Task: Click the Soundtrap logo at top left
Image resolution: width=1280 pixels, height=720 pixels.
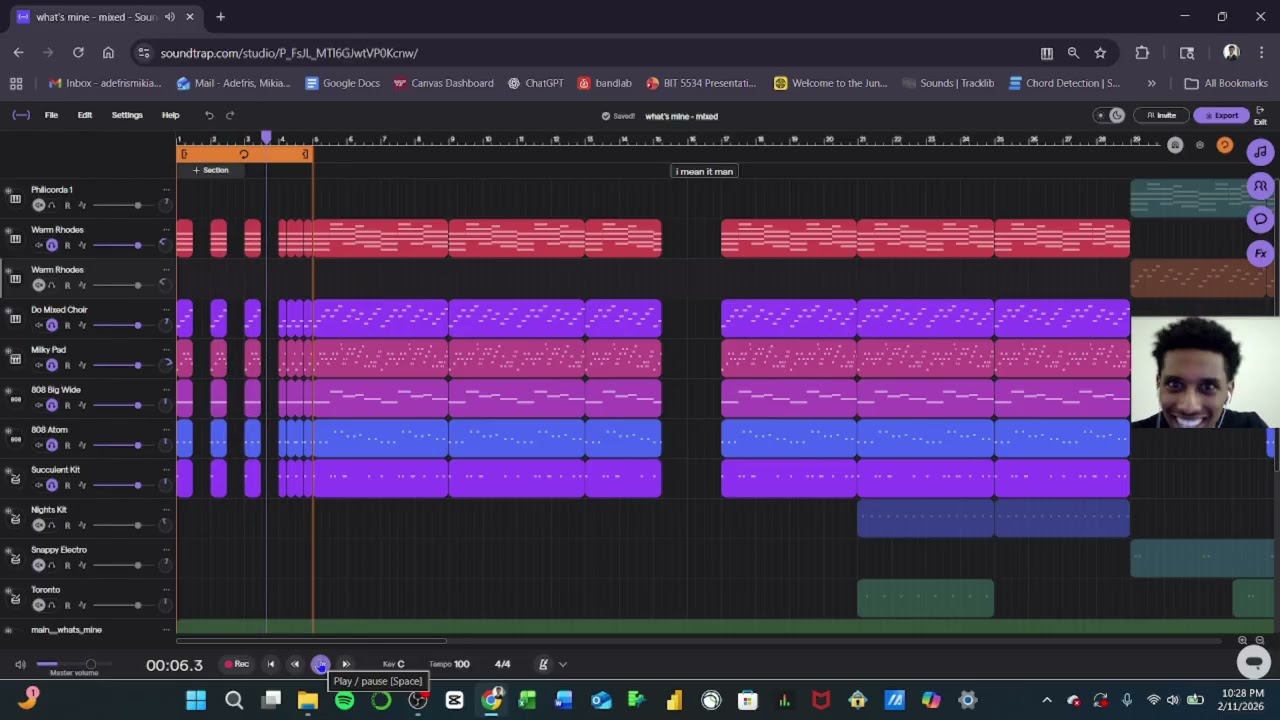Action: click(x=21, y=115)
